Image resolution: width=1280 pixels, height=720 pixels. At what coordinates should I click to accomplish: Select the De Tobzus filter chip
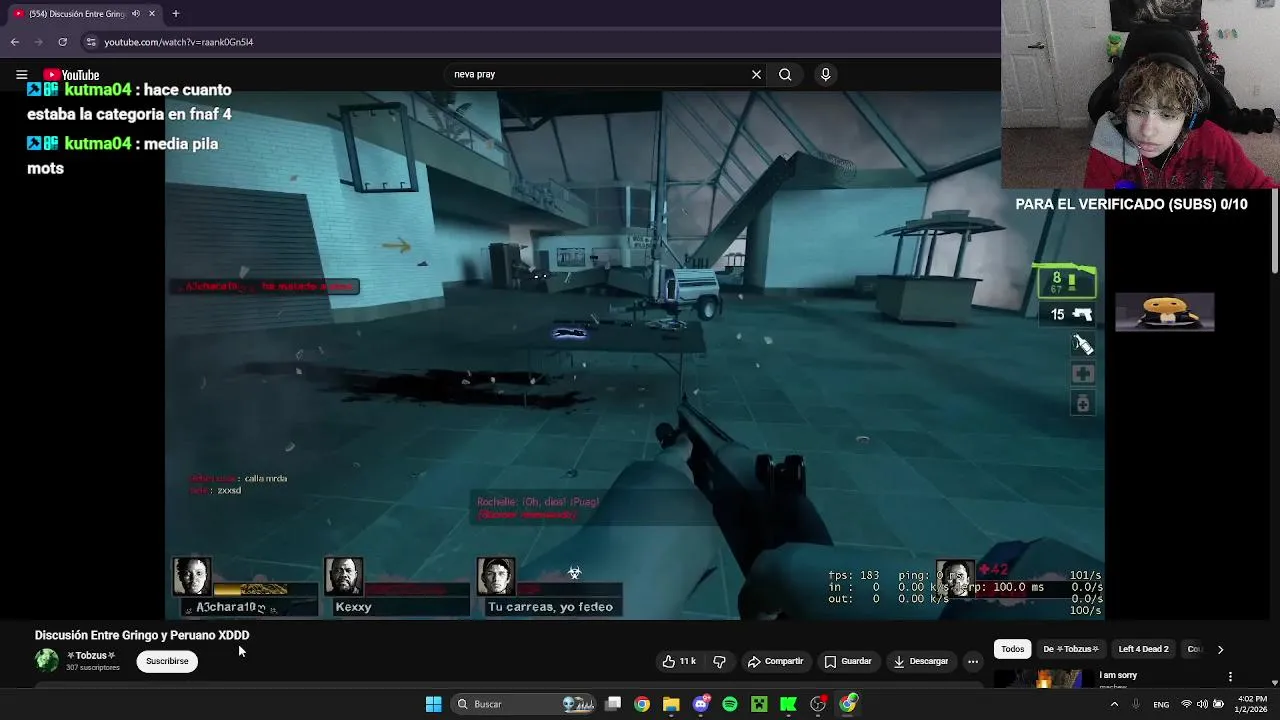coord(1071,649)
